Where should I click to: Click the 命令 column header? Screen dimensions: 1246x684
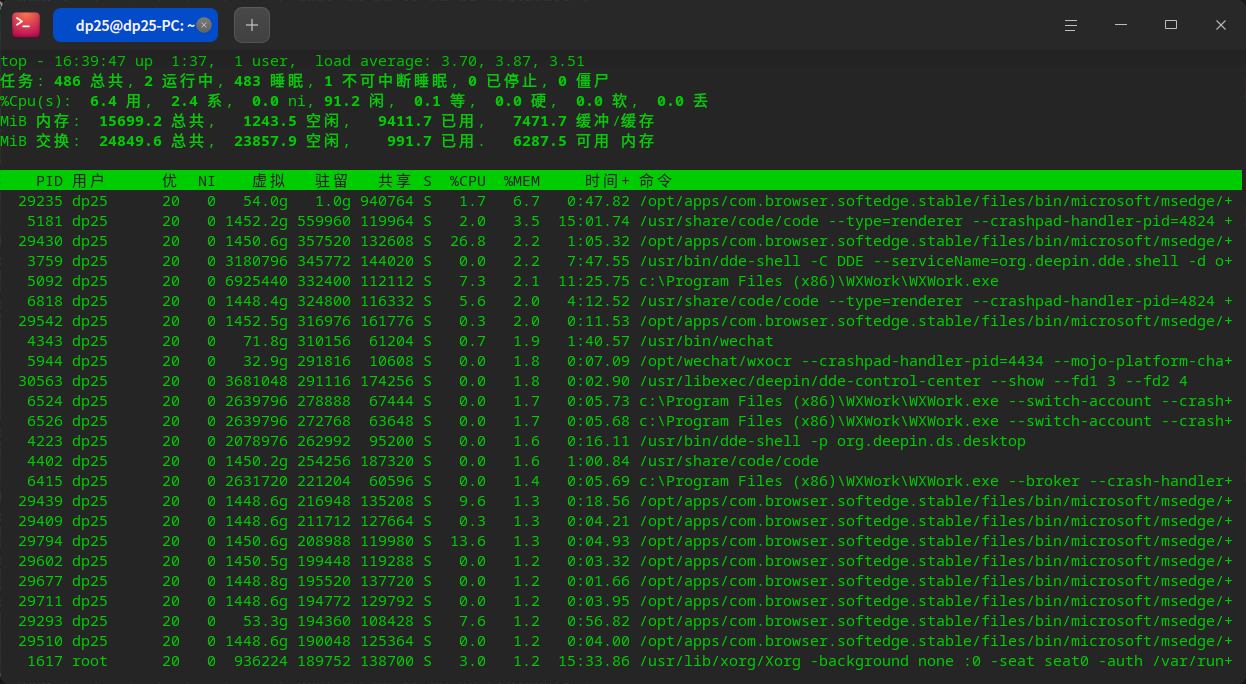(656, 181)
